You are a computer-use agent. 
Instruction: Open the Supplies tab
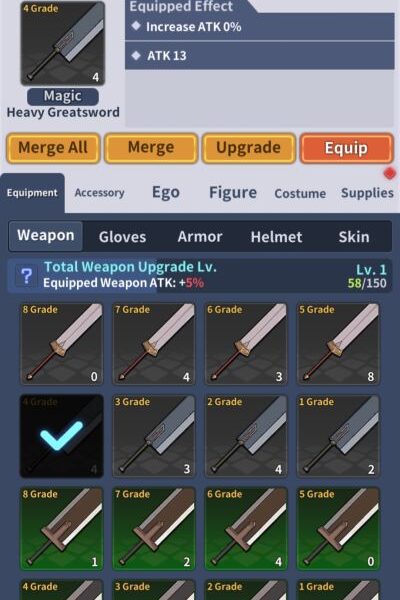tap(367, 193)
